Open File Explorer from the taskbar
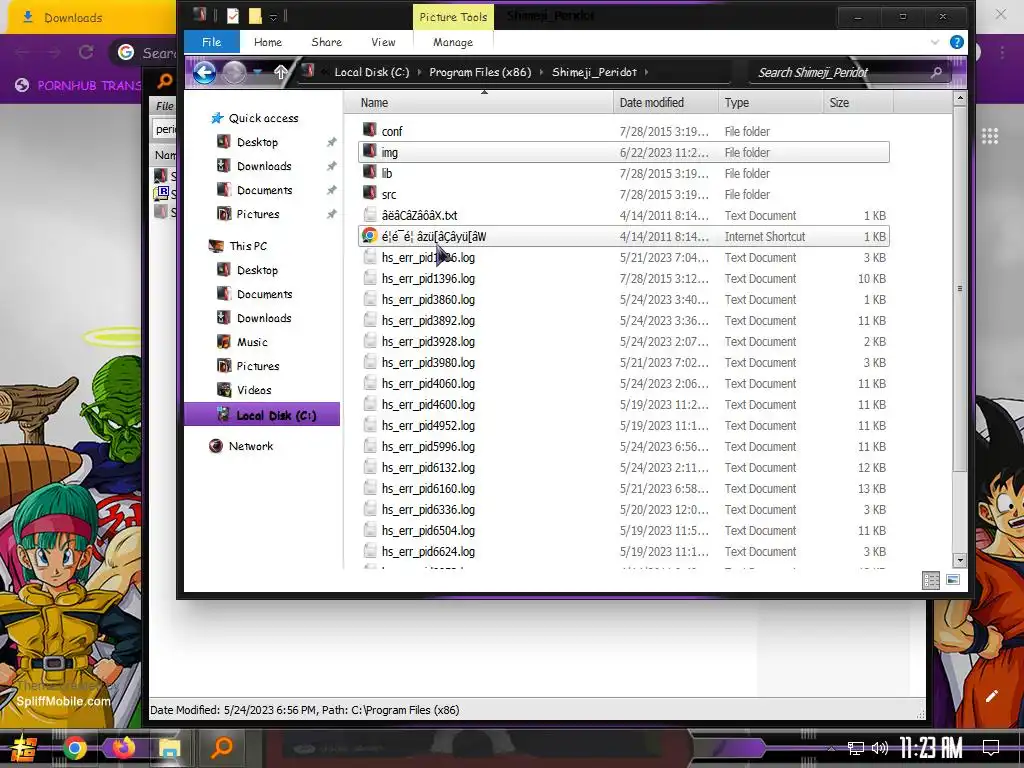 click(170, 748)
